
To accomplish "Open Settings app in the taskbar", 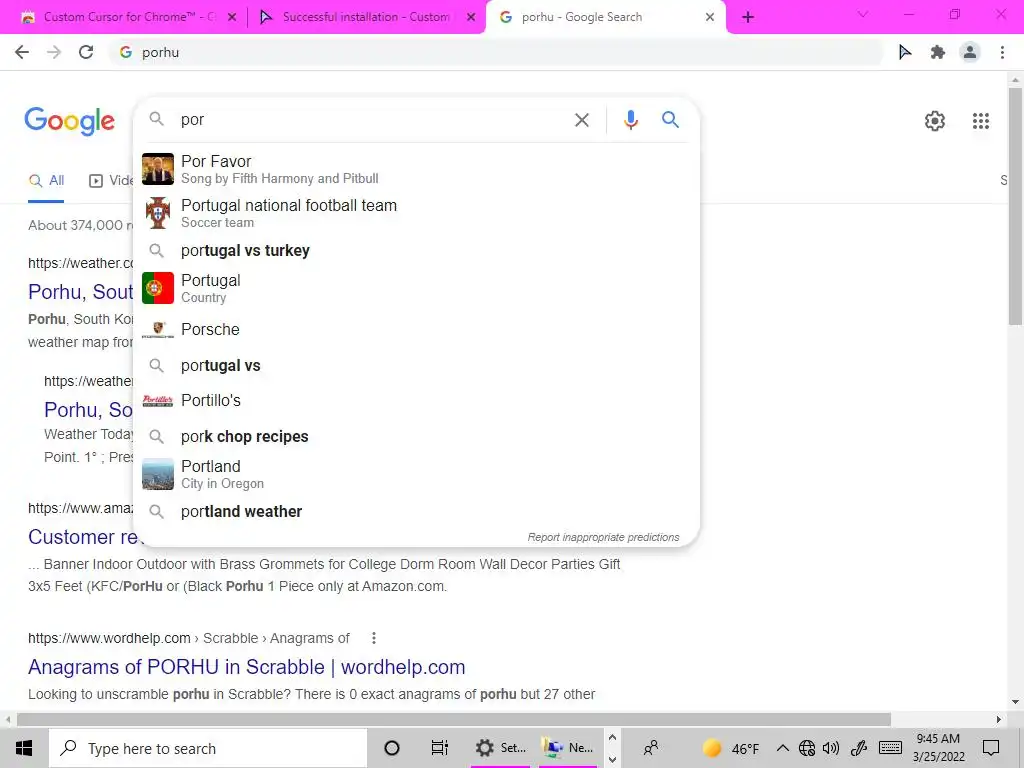I will click(x=501, y=748).
